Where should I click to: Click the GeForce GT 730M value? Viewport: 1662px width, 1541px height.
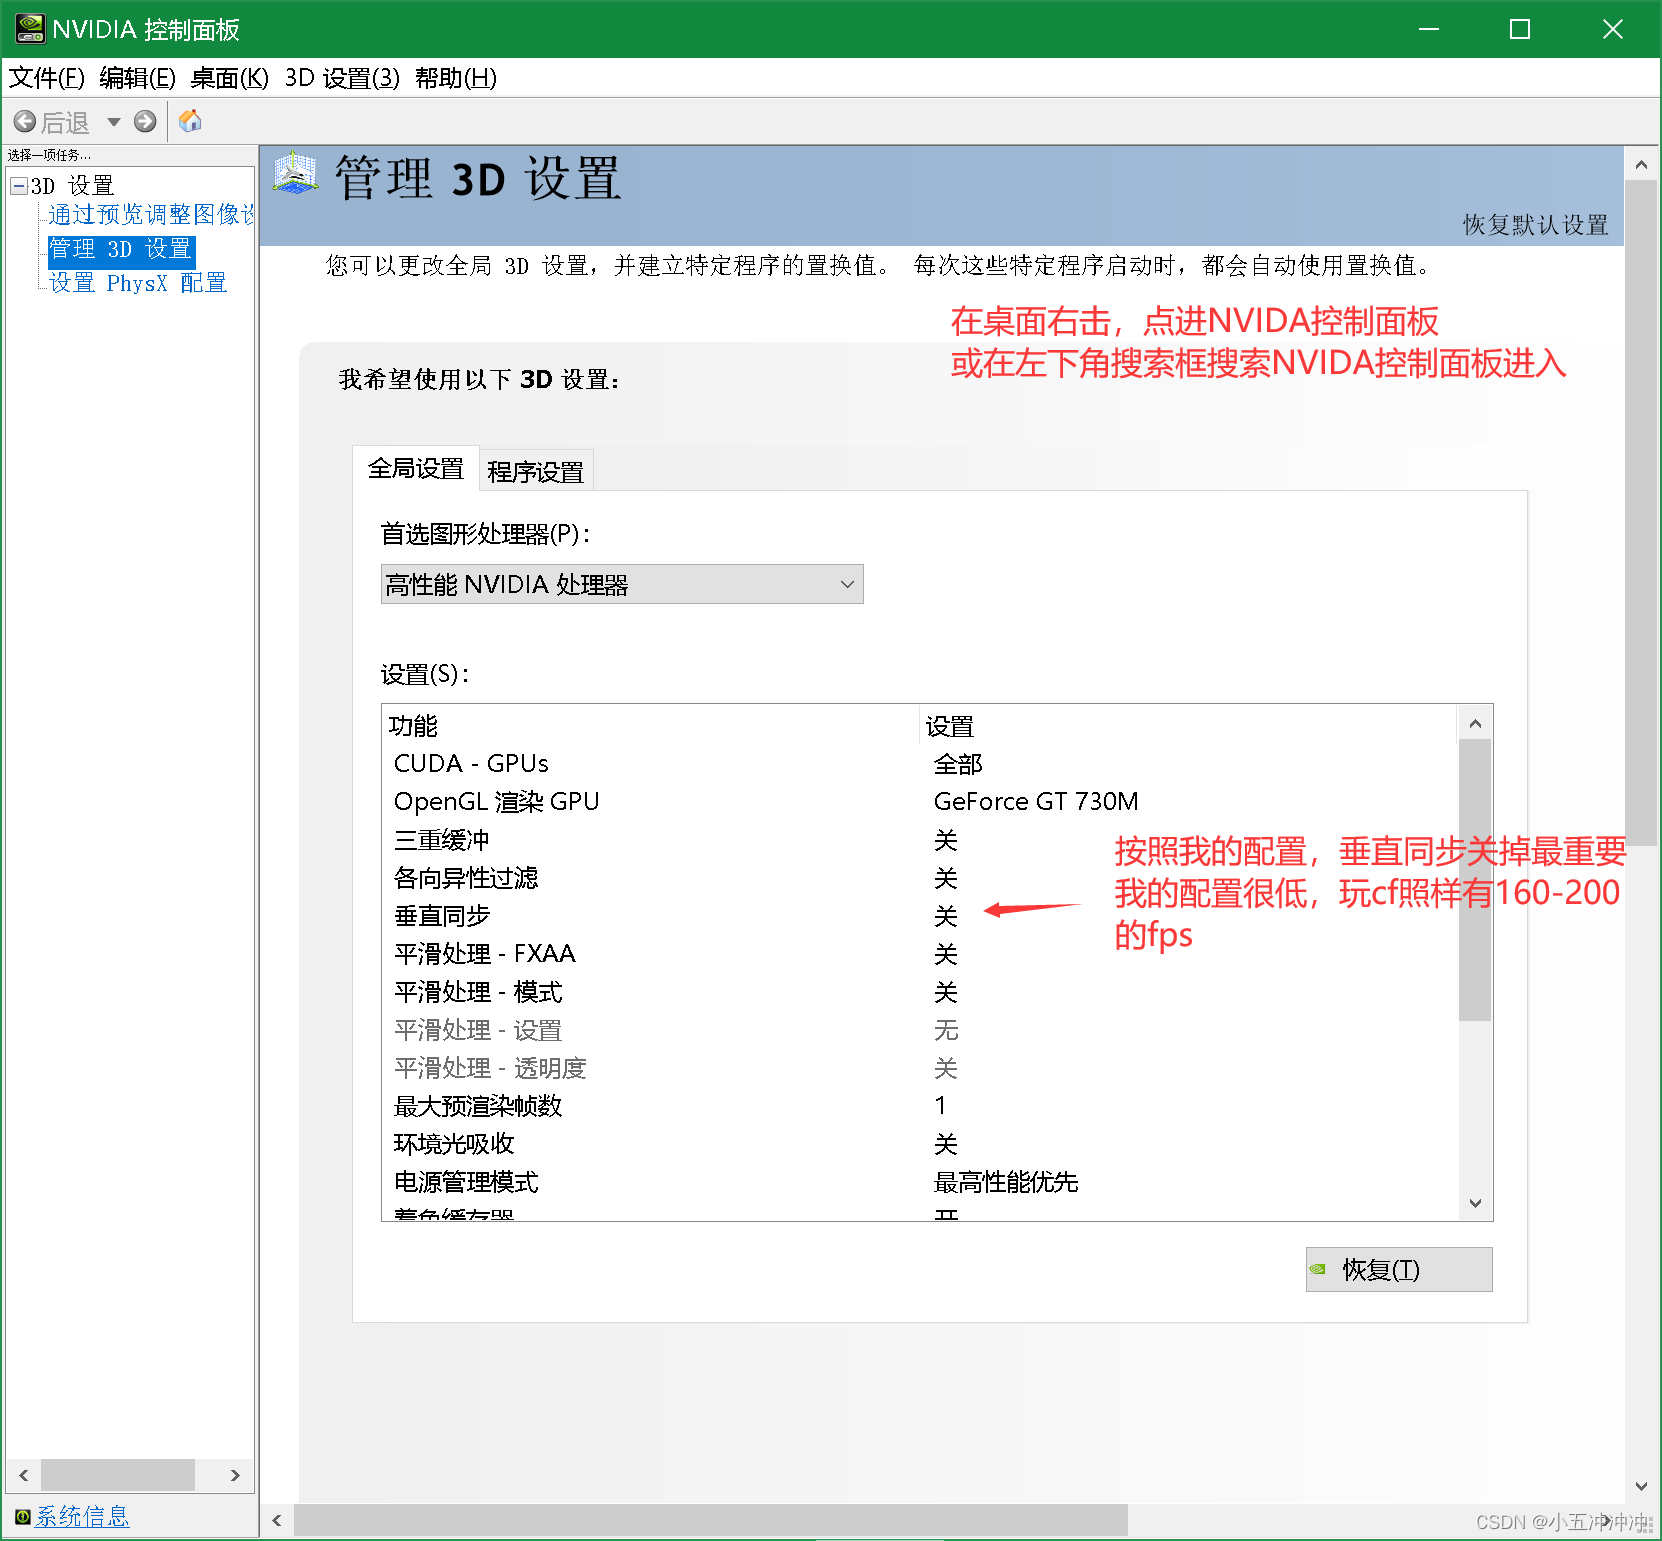[1036, 802]
